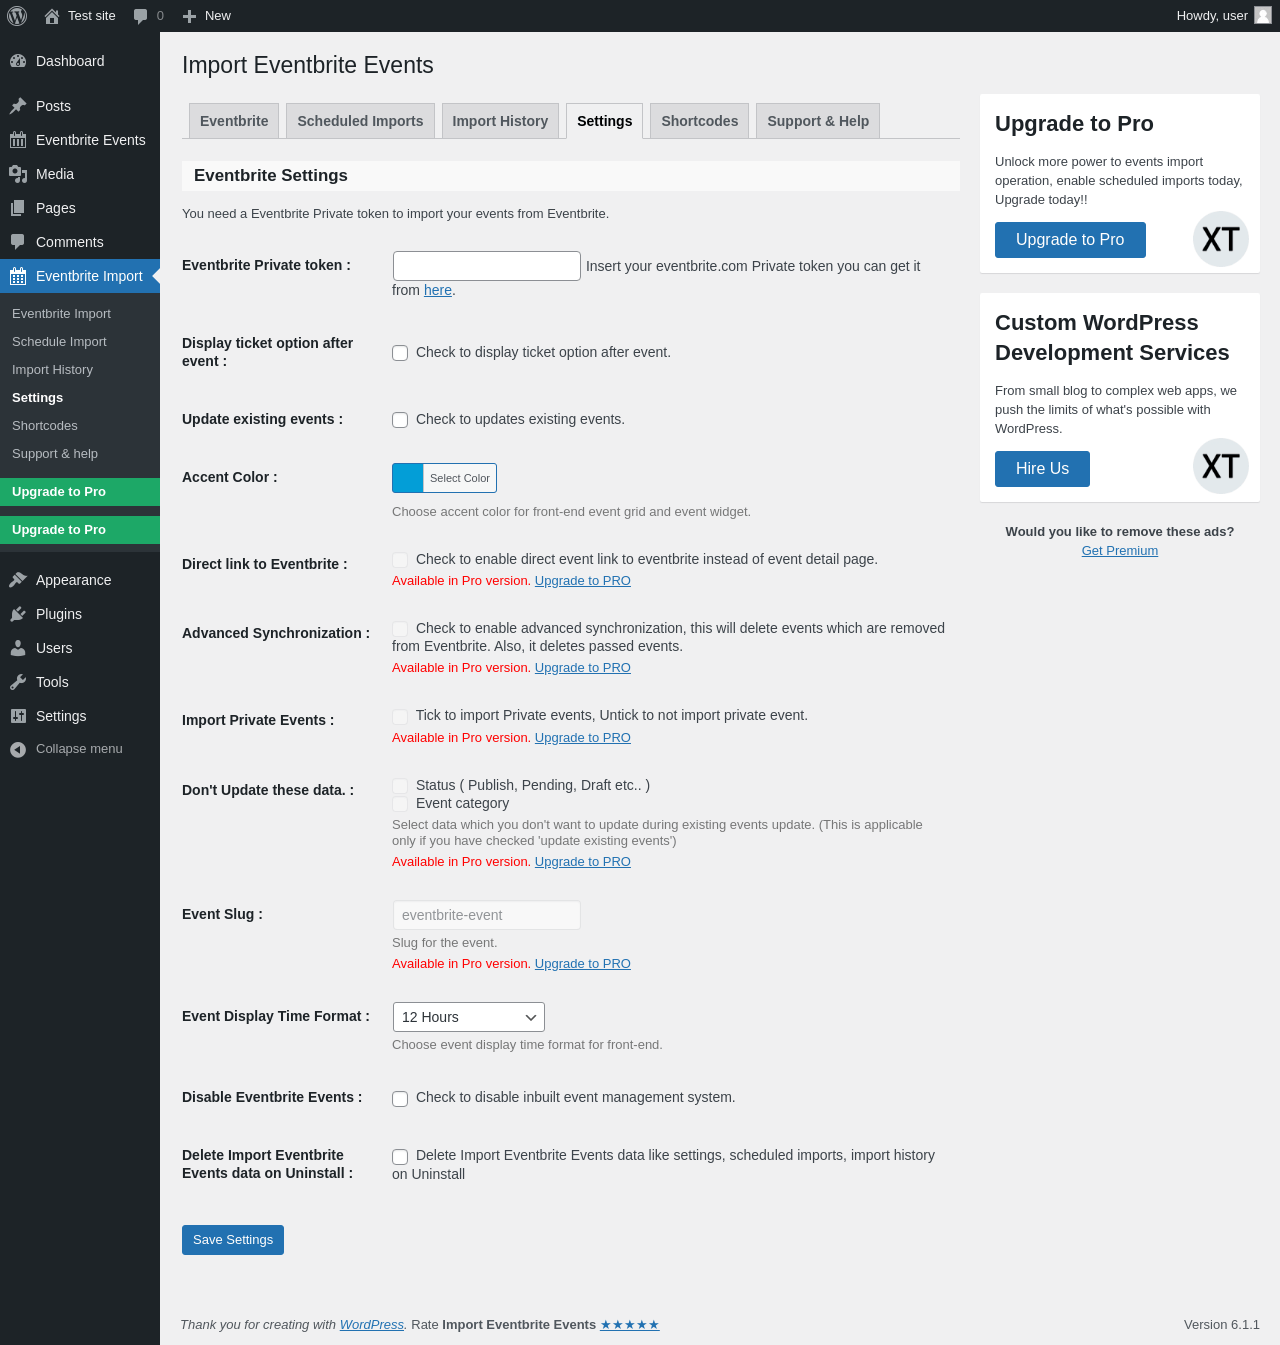Click the Media library icon
The width and height of the screenshot is (1280, 1345).
pos(18,174)
